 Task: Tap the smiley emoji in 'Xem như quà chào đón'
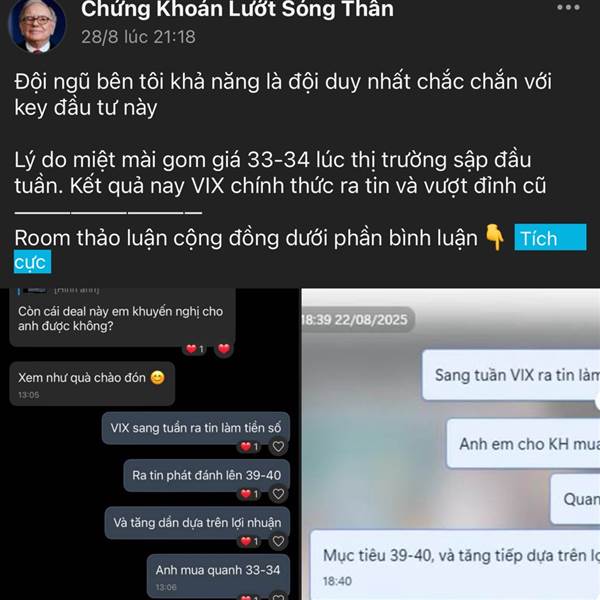tap(158, 378)
